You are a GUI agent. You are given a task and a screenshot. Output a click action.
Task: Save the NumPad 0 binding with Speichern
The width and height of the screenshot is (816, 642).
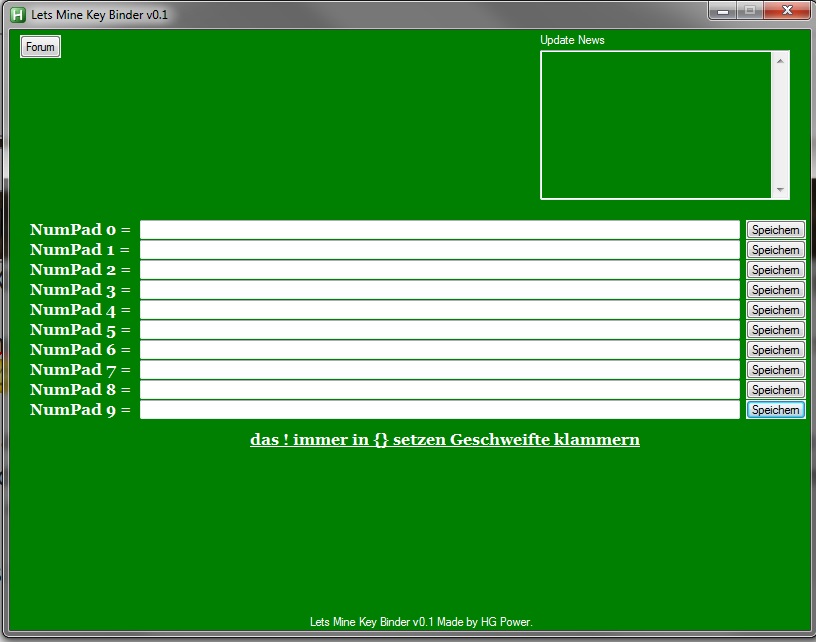tap(775, 230)
